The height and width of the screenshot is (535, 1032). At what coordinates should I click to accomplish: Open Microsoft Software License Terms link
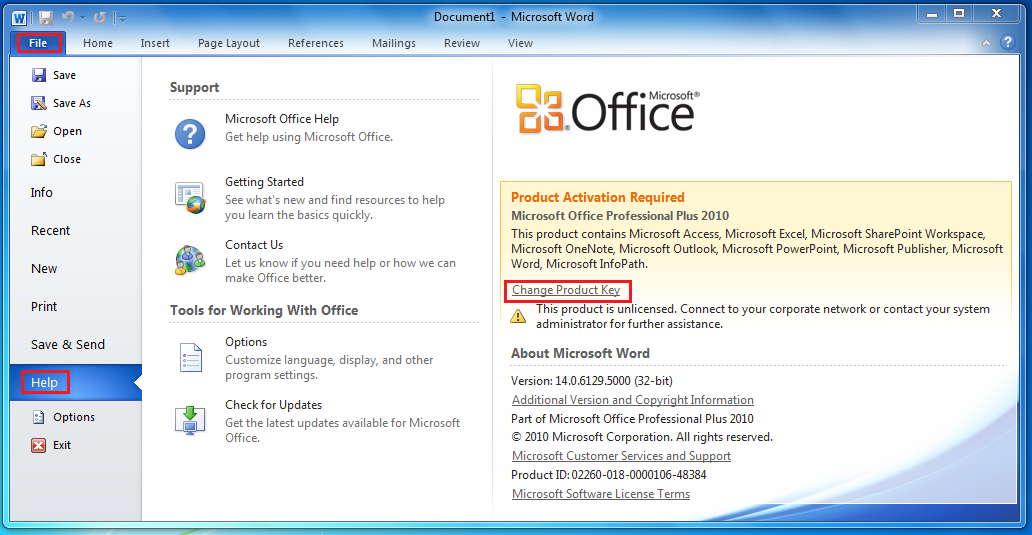coord(601,494)
